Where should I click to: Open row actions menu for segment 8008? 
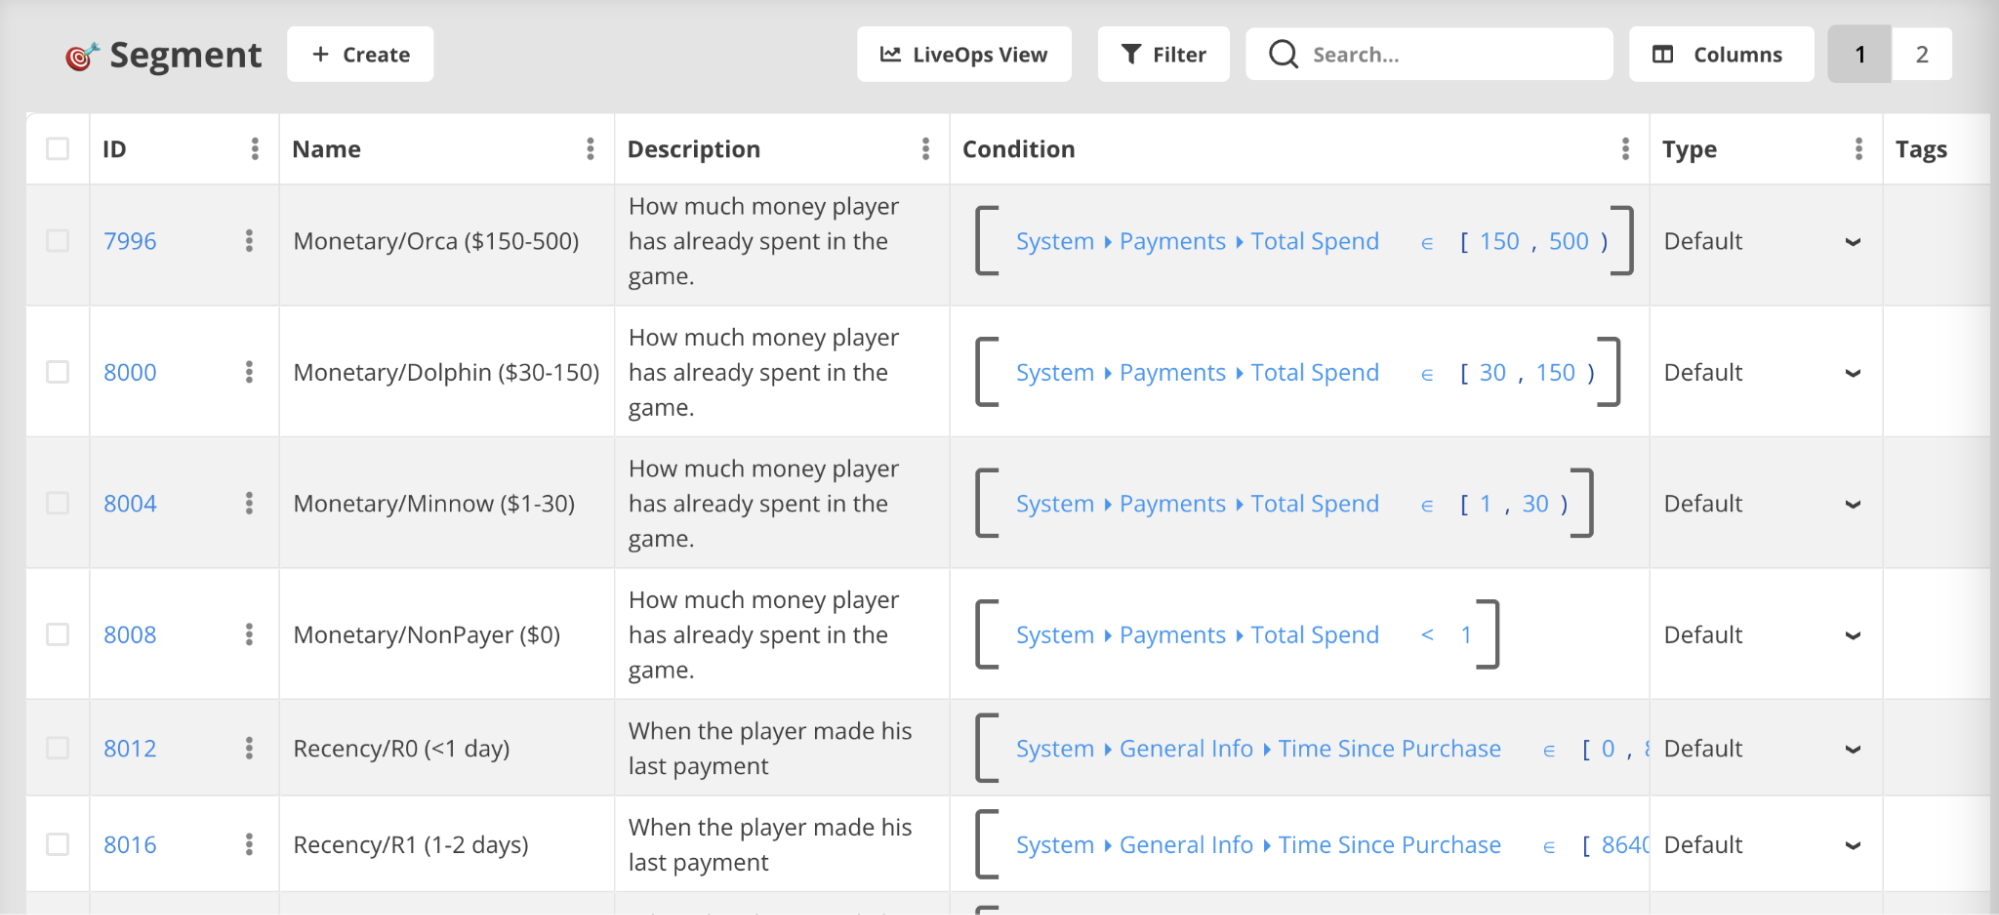point(249,635)
